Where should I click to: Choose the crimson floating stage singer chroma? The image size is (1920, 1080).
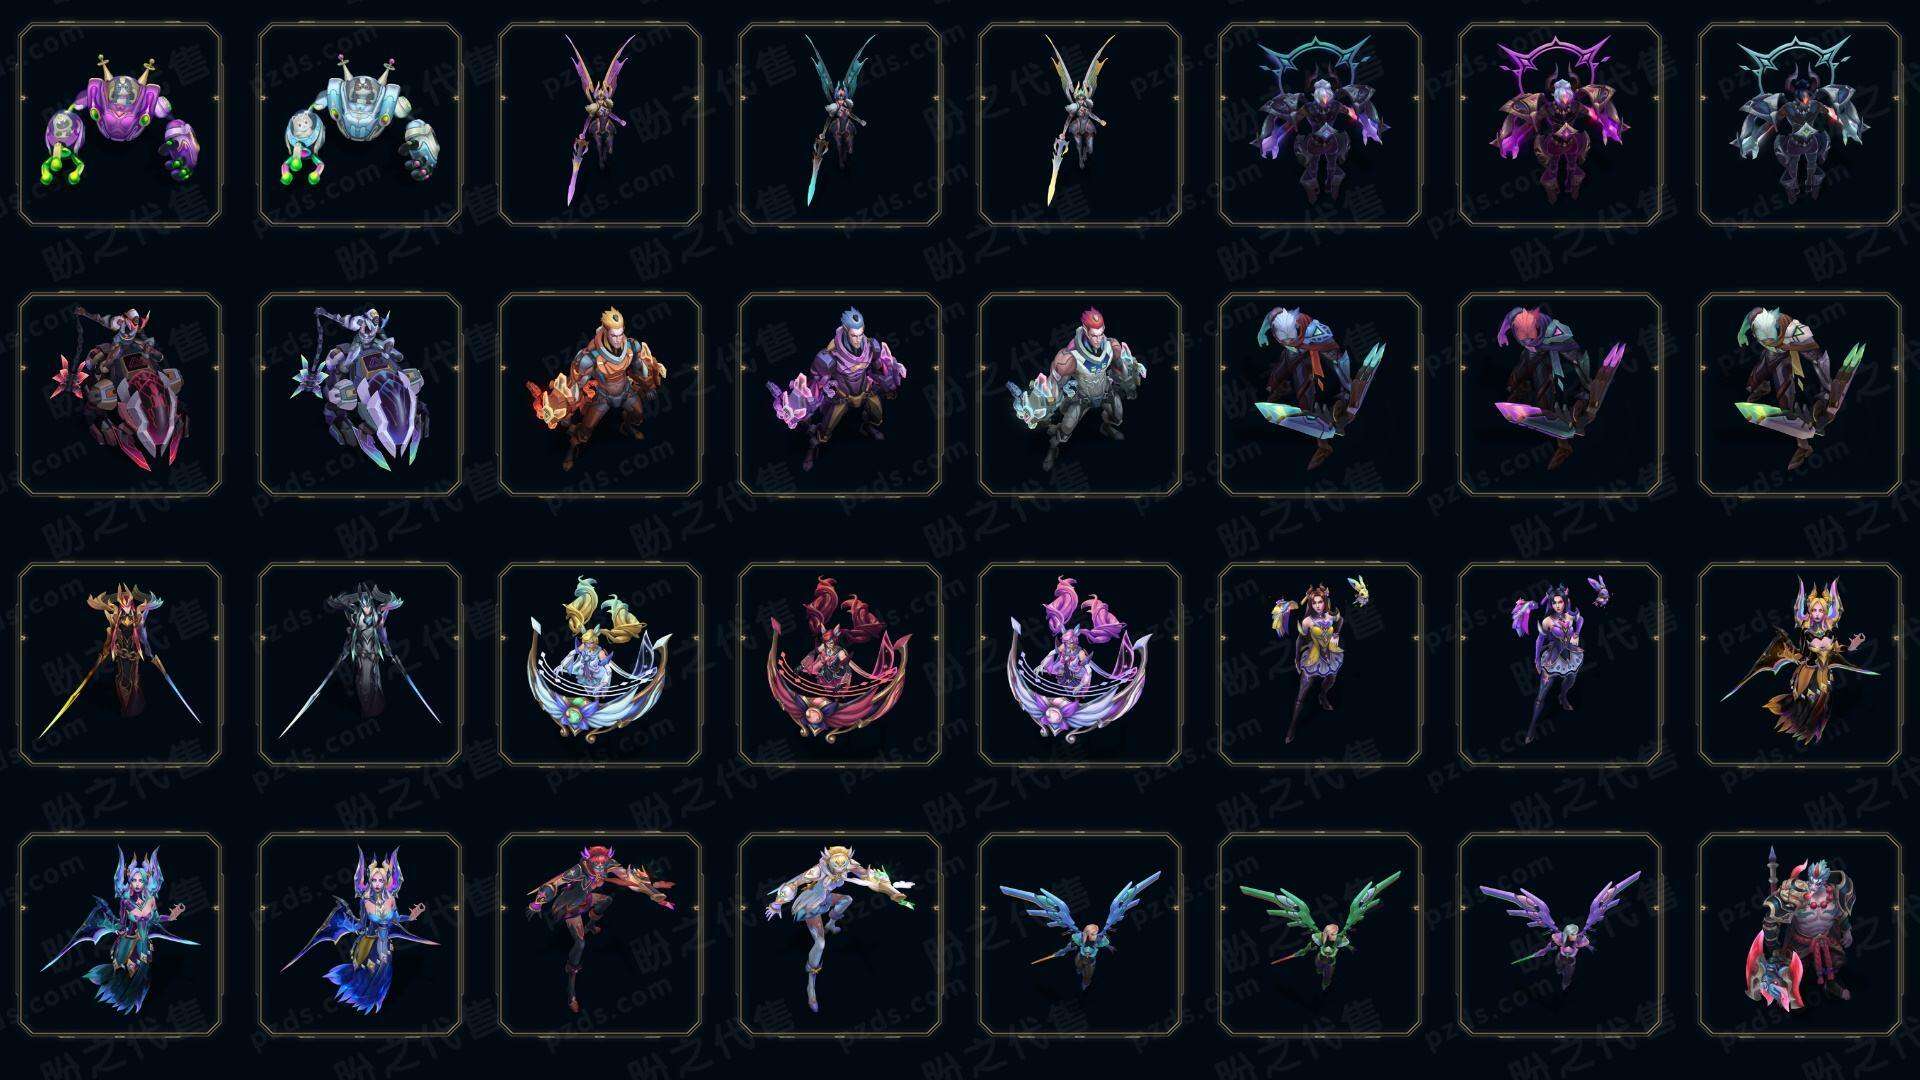pyautogui.click(x=840, y=664)
